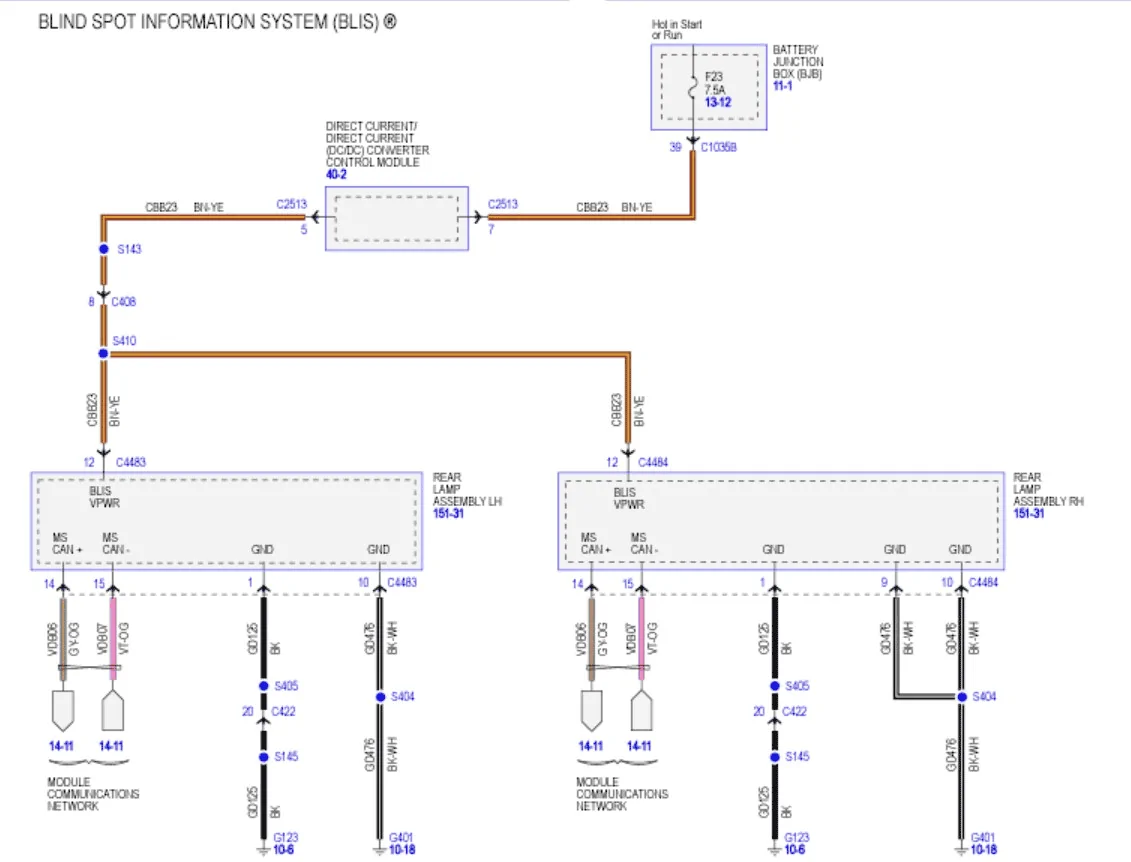The width and height of the screenshot is (1131, 862).
Task: Click the Hot in Start or Run label
Action: [x=676, y=30]
